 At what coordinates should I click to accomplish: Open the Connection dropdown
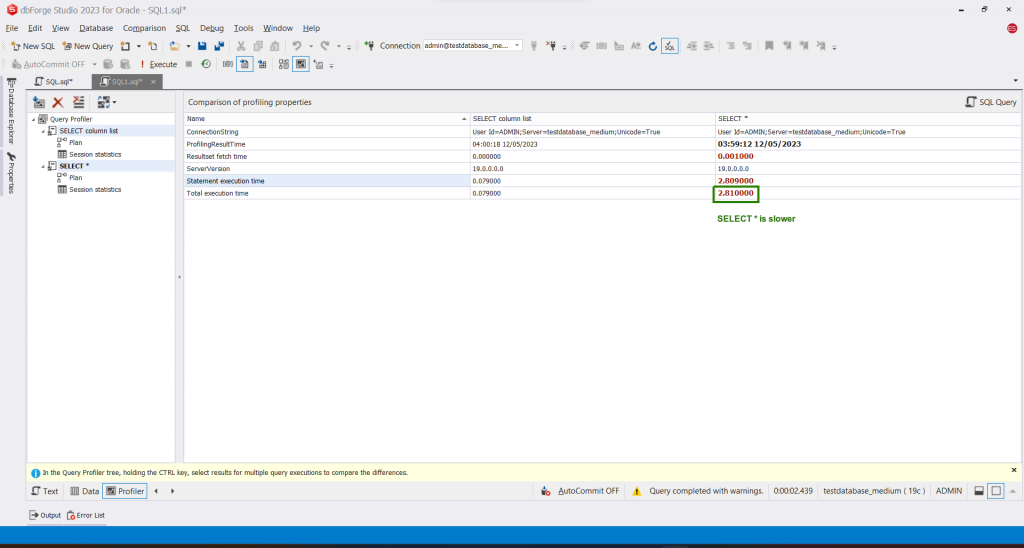click(x=517, y=46)
